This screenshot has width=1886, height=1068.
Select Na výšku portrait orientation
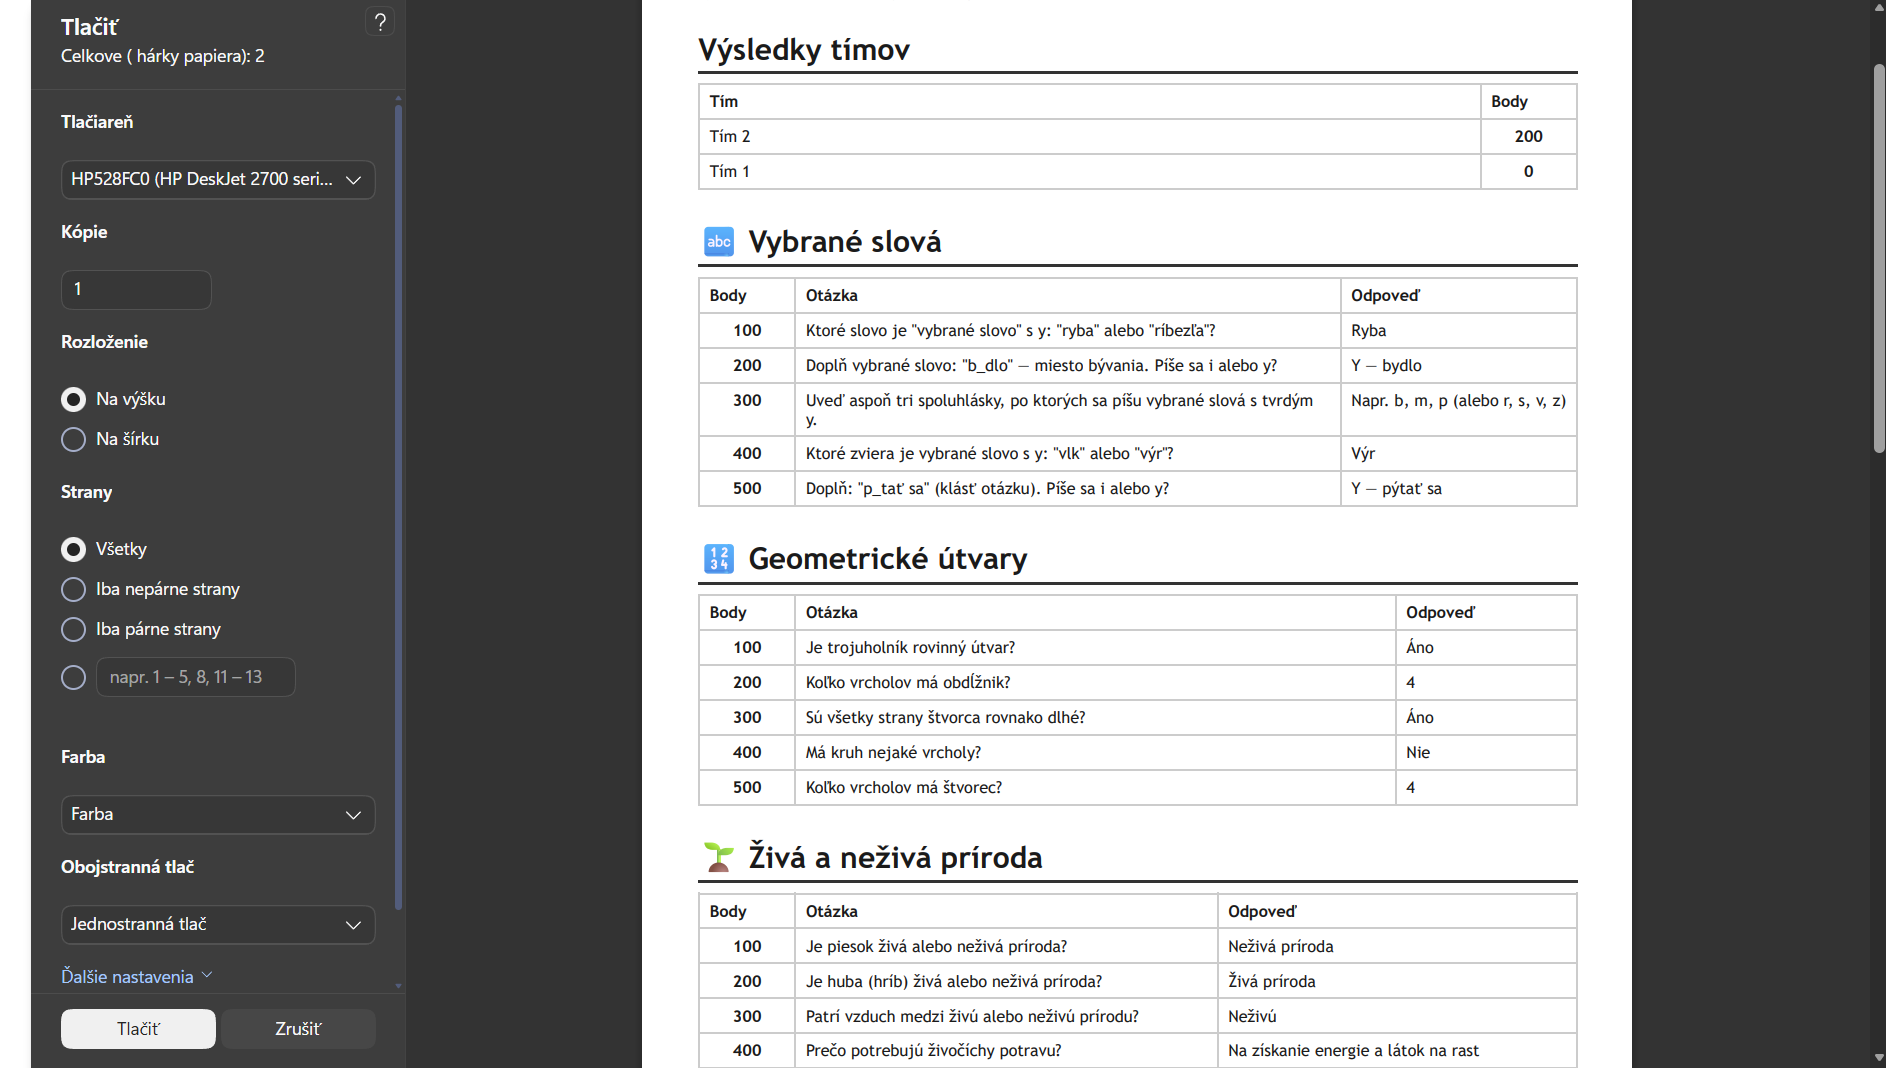tap(73, 399)
